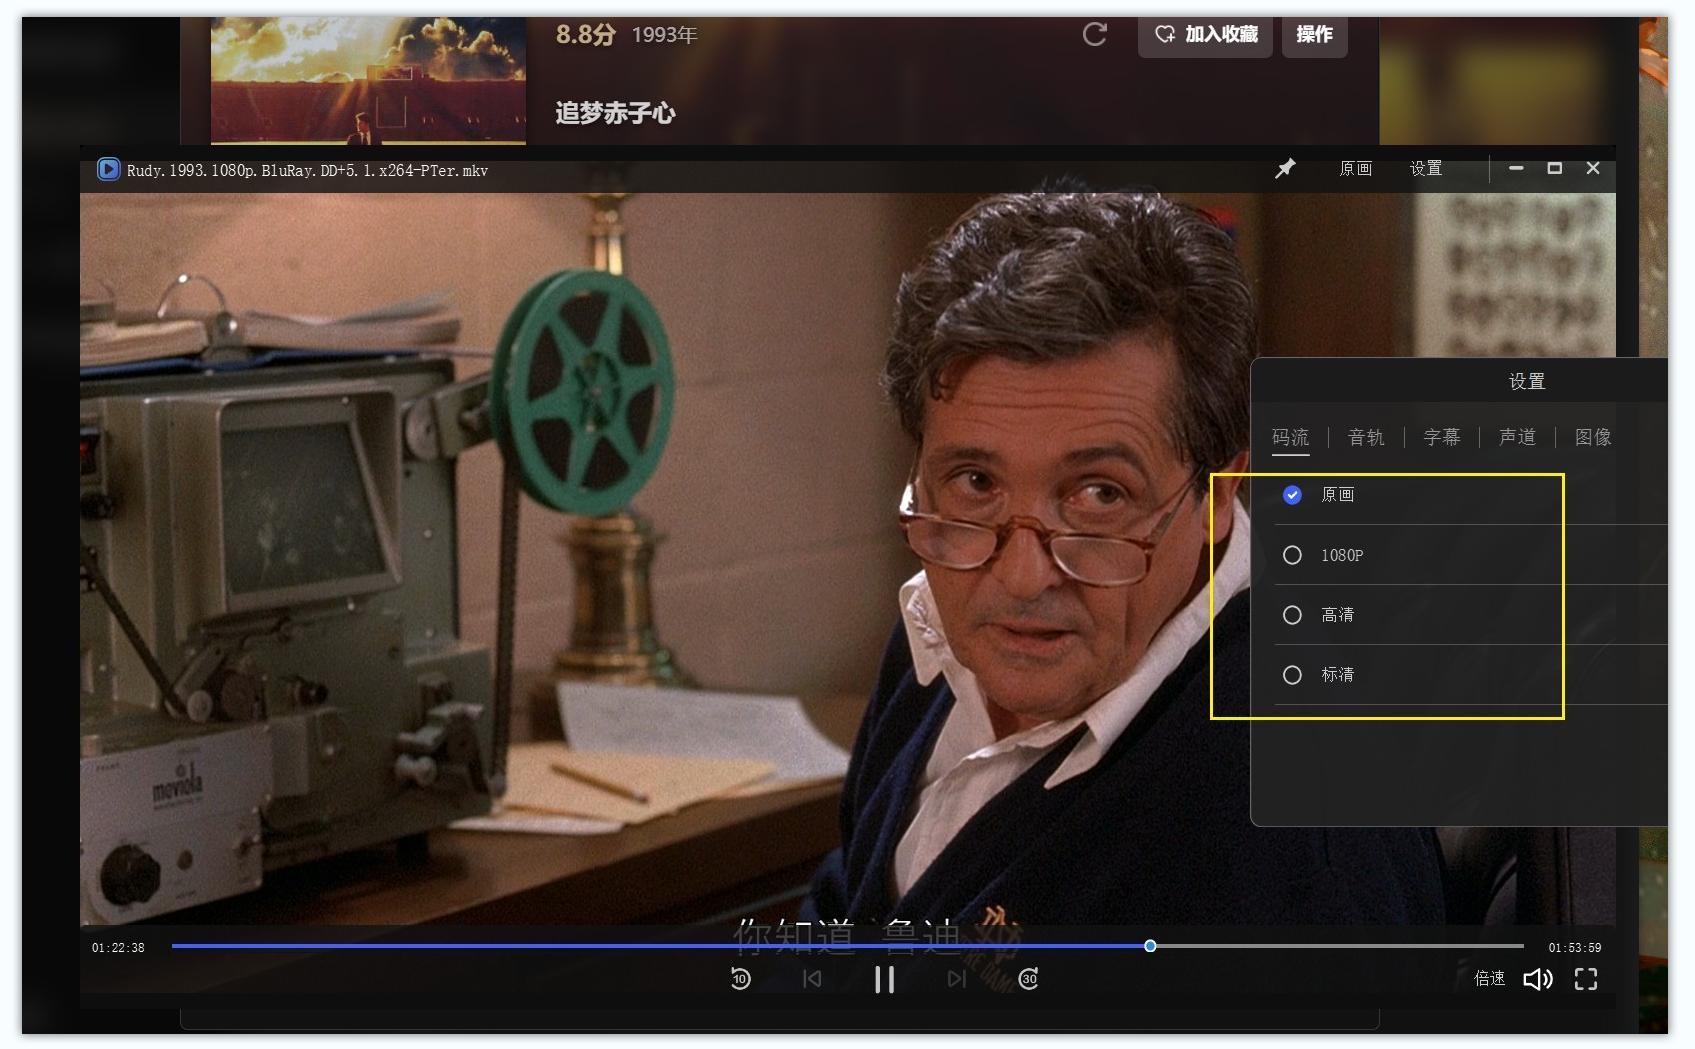Rewind 10 seconds button
This screenshot has height=1049, width=1695.
click(x=740, y=979)
